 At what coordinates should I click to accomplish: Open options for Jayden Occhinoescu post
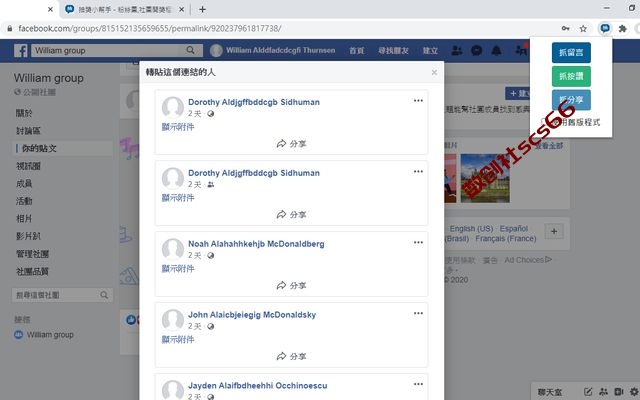tap(418, 384)
